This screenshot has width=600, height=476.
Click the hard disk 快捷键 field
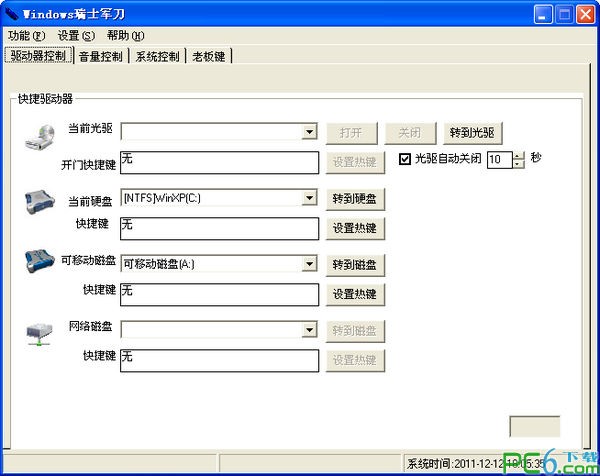tap(219, 228)
